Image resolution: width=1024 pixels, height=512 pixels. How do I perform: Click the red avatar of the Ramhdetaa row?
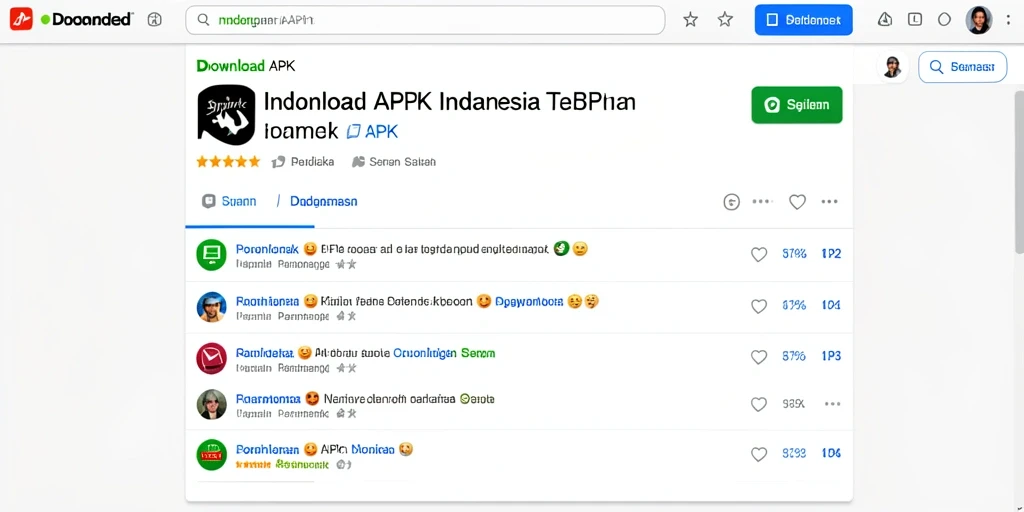coord(211,359)
